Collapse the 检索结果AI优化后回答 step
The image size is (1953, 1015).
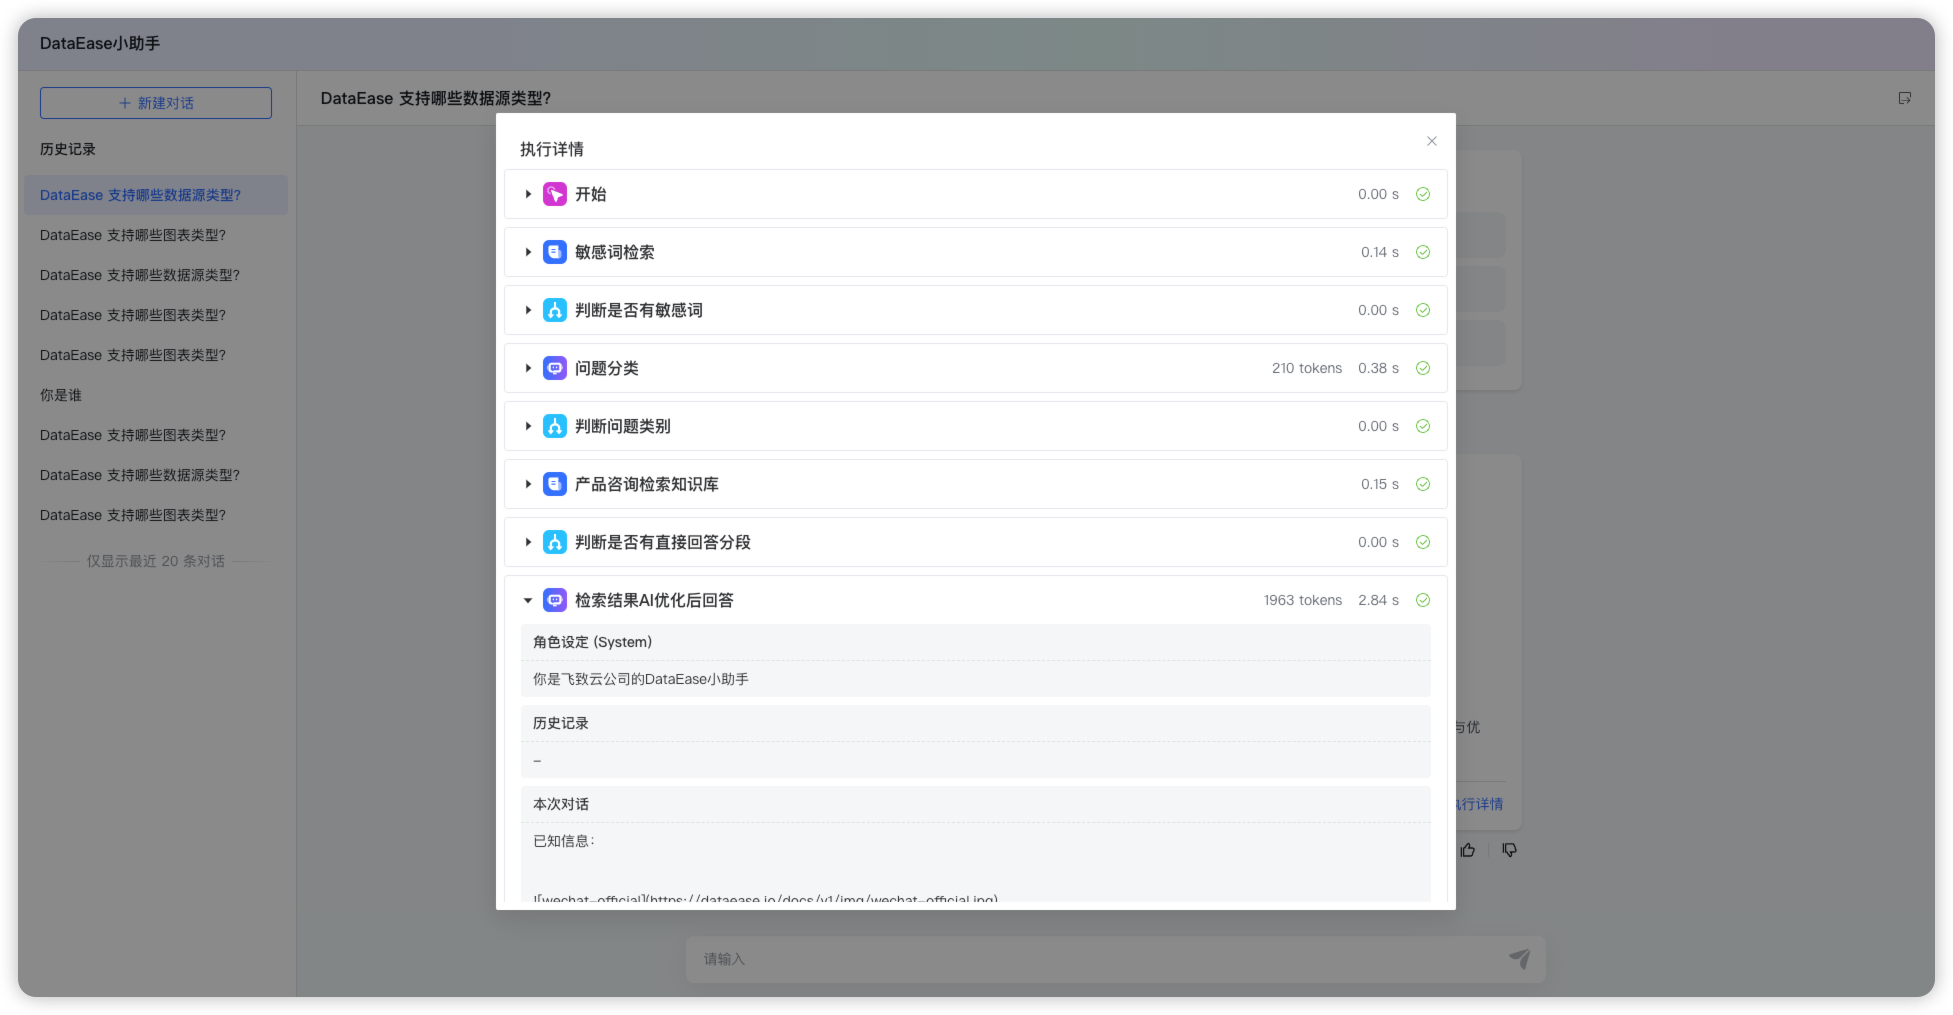pos(528,600)
